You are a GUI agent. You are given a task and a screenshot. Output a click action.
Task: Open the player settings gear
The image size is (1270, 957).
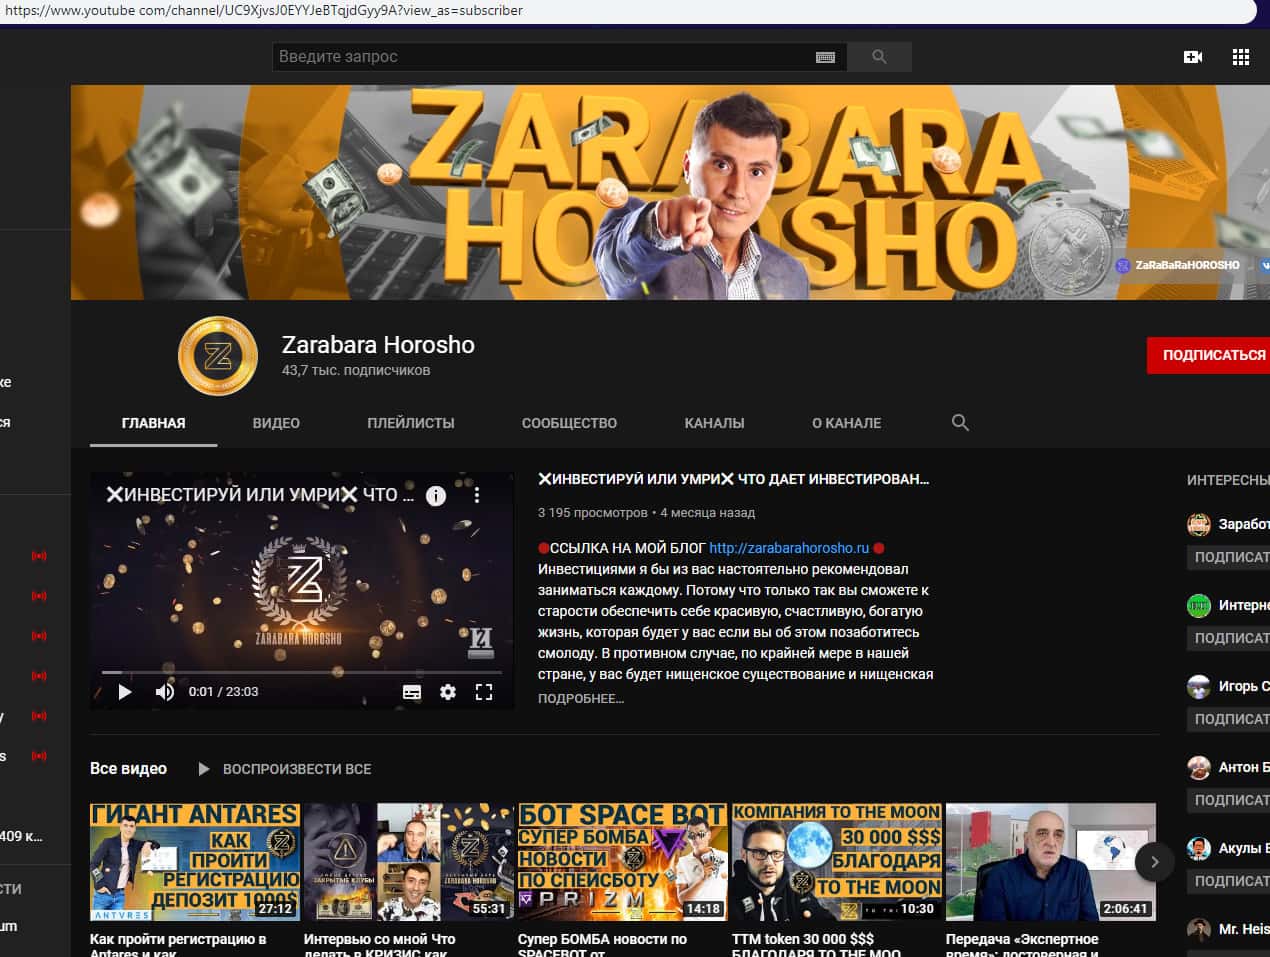pos(448,692)
